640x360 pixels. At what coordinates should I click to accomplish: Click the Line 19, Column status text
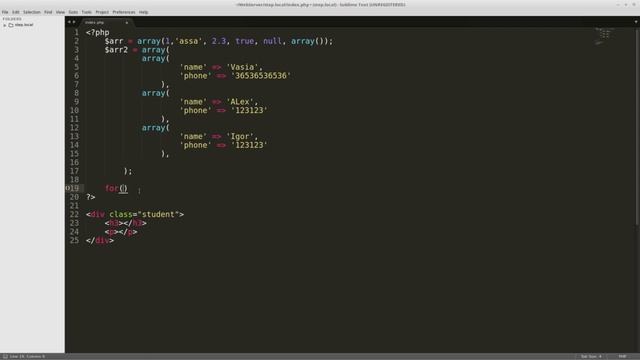27,356
